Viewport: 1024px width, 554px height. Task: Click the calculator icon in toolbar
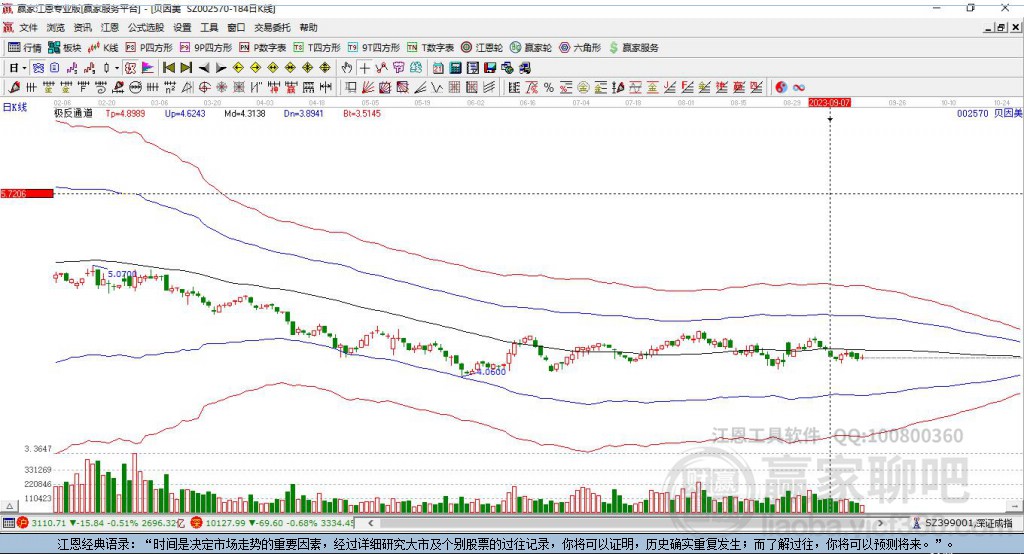(x=455, y=67)
